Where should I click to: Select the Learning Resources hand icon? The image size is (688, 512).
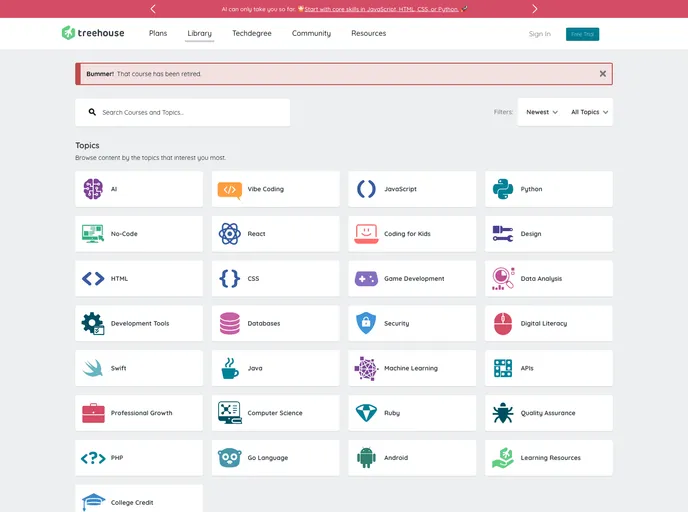tap(503, 458)
